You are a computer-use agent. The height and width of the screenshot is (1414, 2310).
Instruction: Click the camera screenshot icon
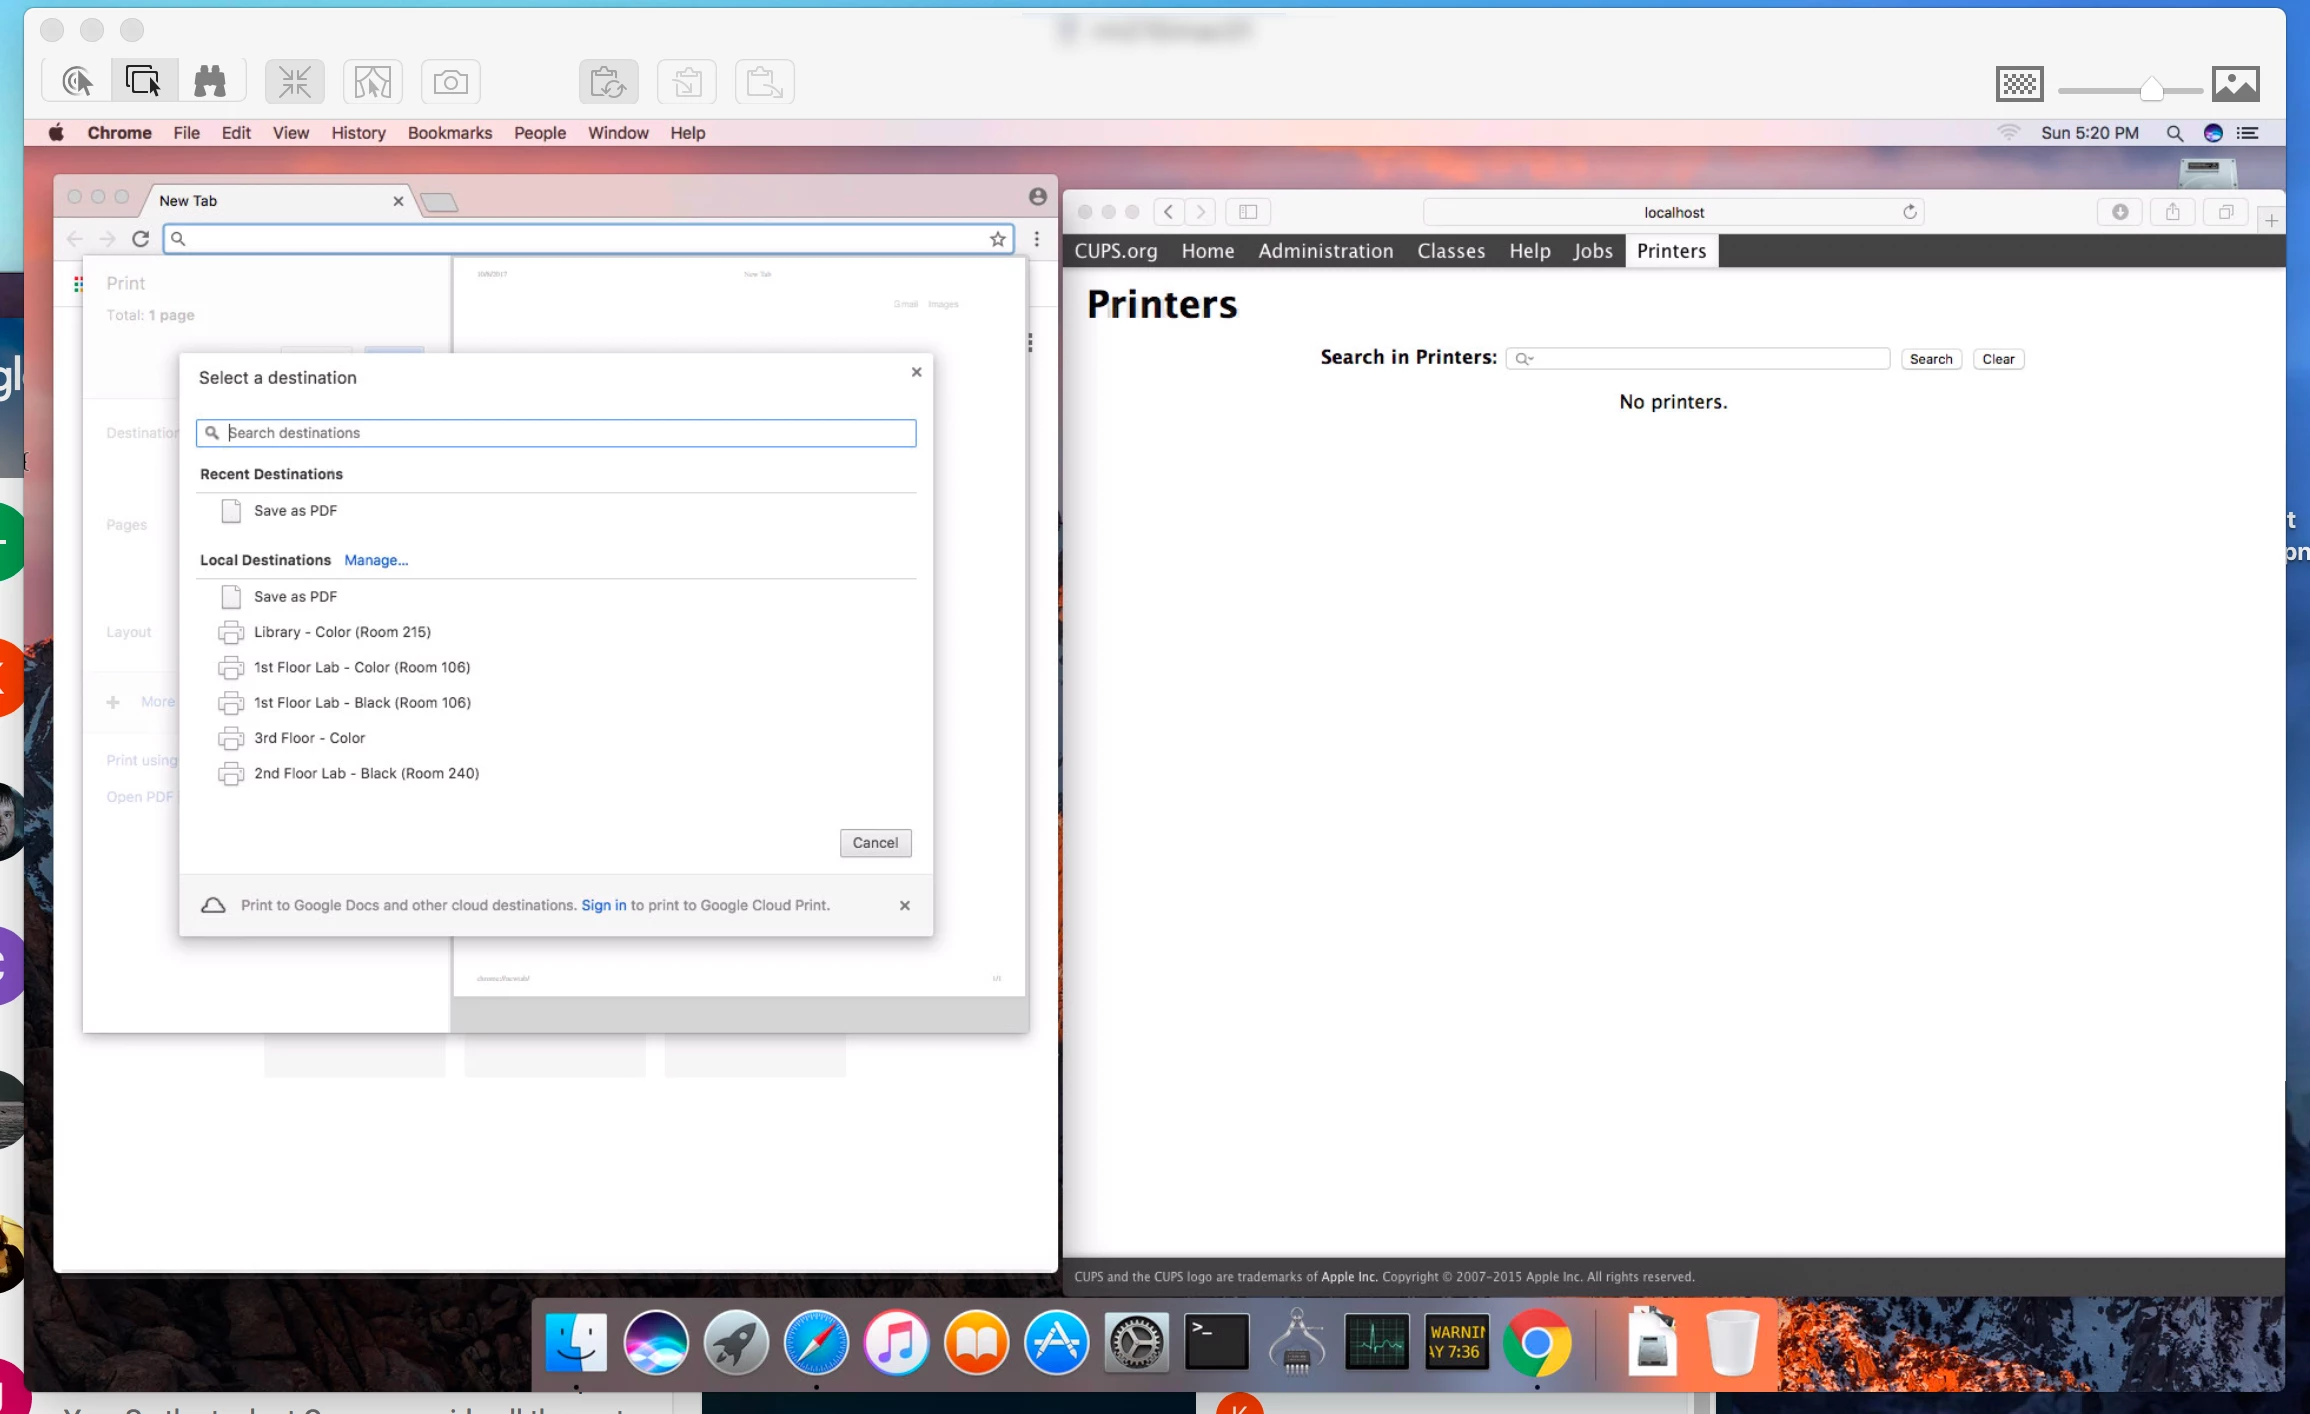coord(450,82)
